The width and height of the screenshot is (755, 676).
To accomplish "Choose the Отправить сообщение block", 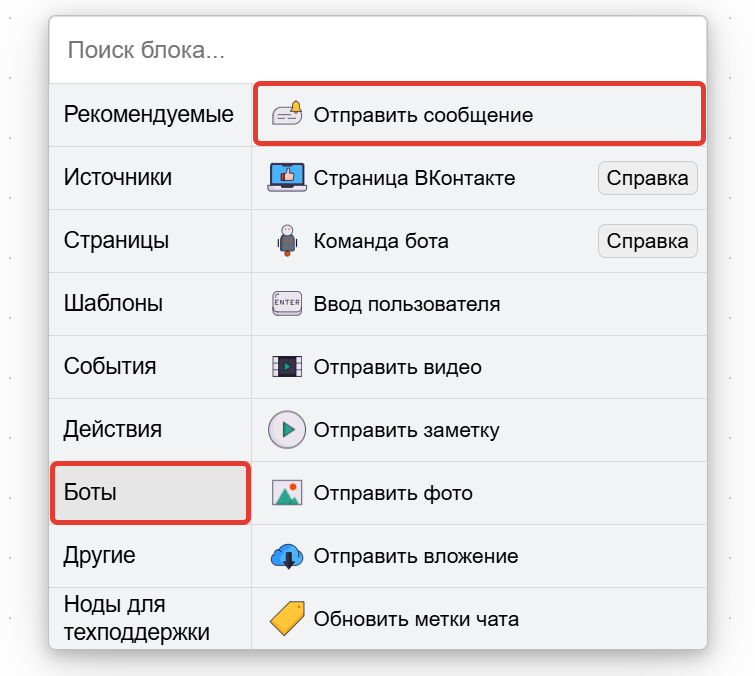I will point(479,114).
